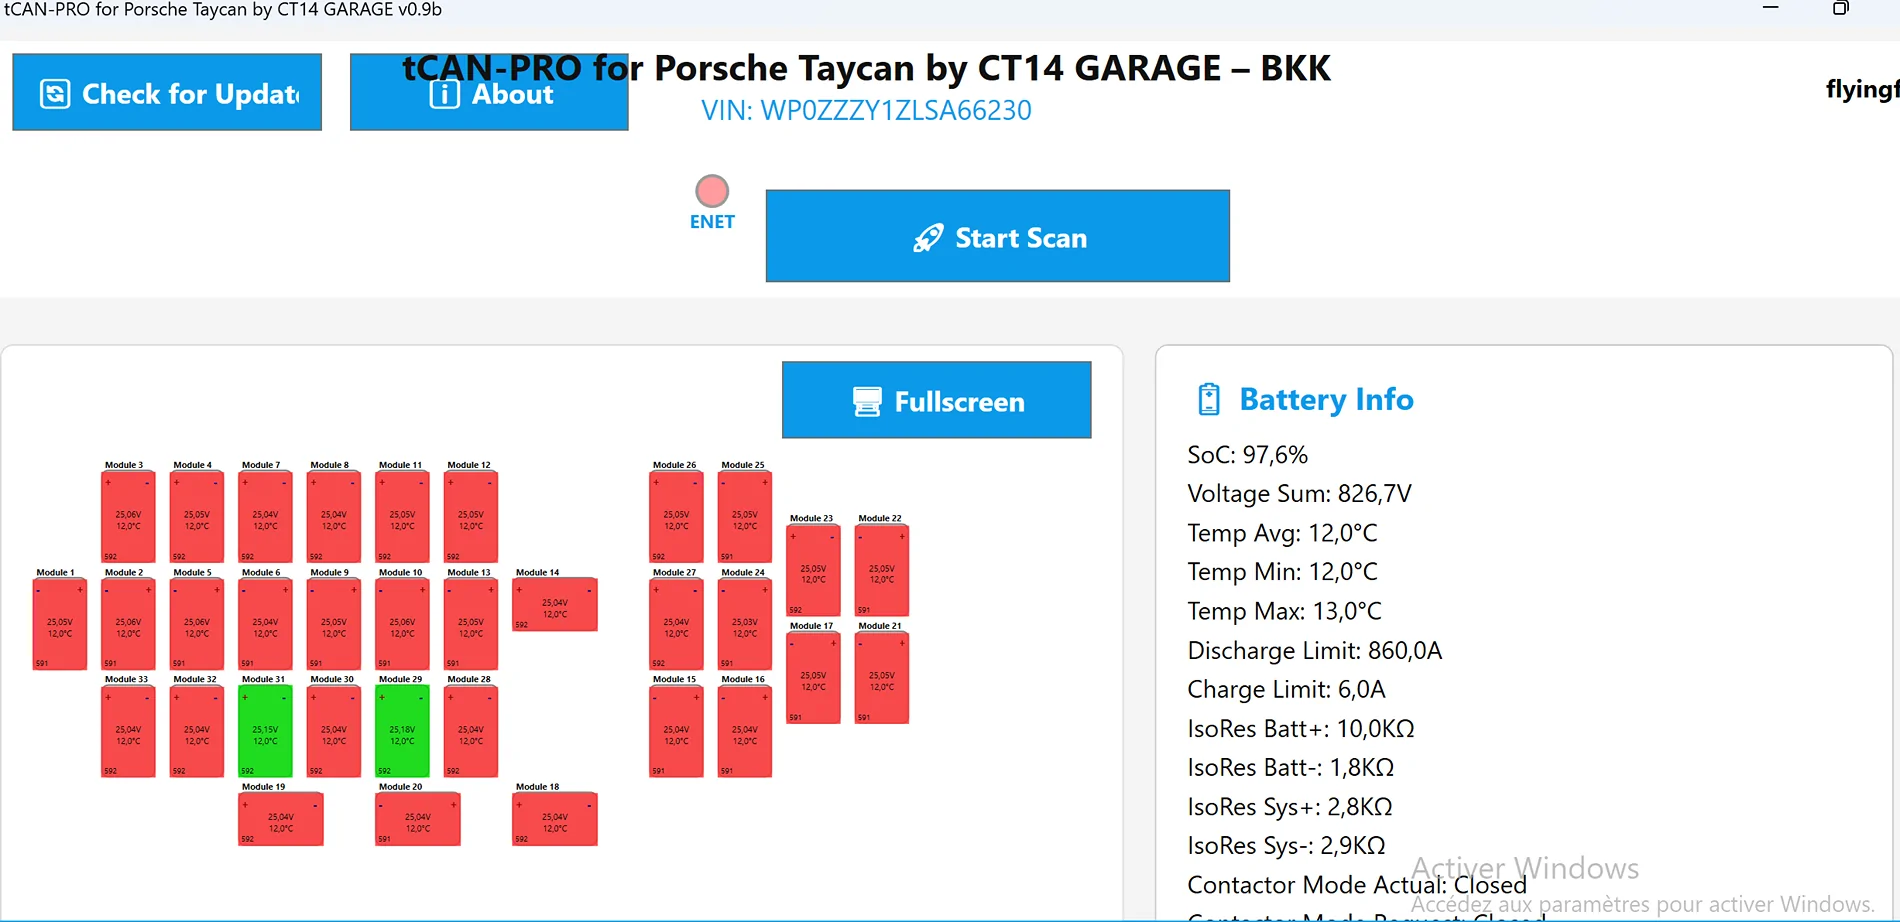
Task: Click the Charge Limit: 6,0A line
Action: [x=1286, y=690]
